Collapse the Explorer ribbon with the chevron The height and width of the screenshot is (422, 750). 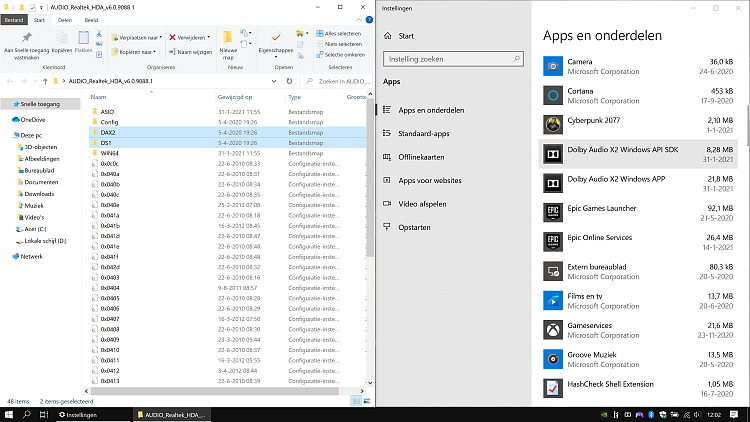(358, 20)
